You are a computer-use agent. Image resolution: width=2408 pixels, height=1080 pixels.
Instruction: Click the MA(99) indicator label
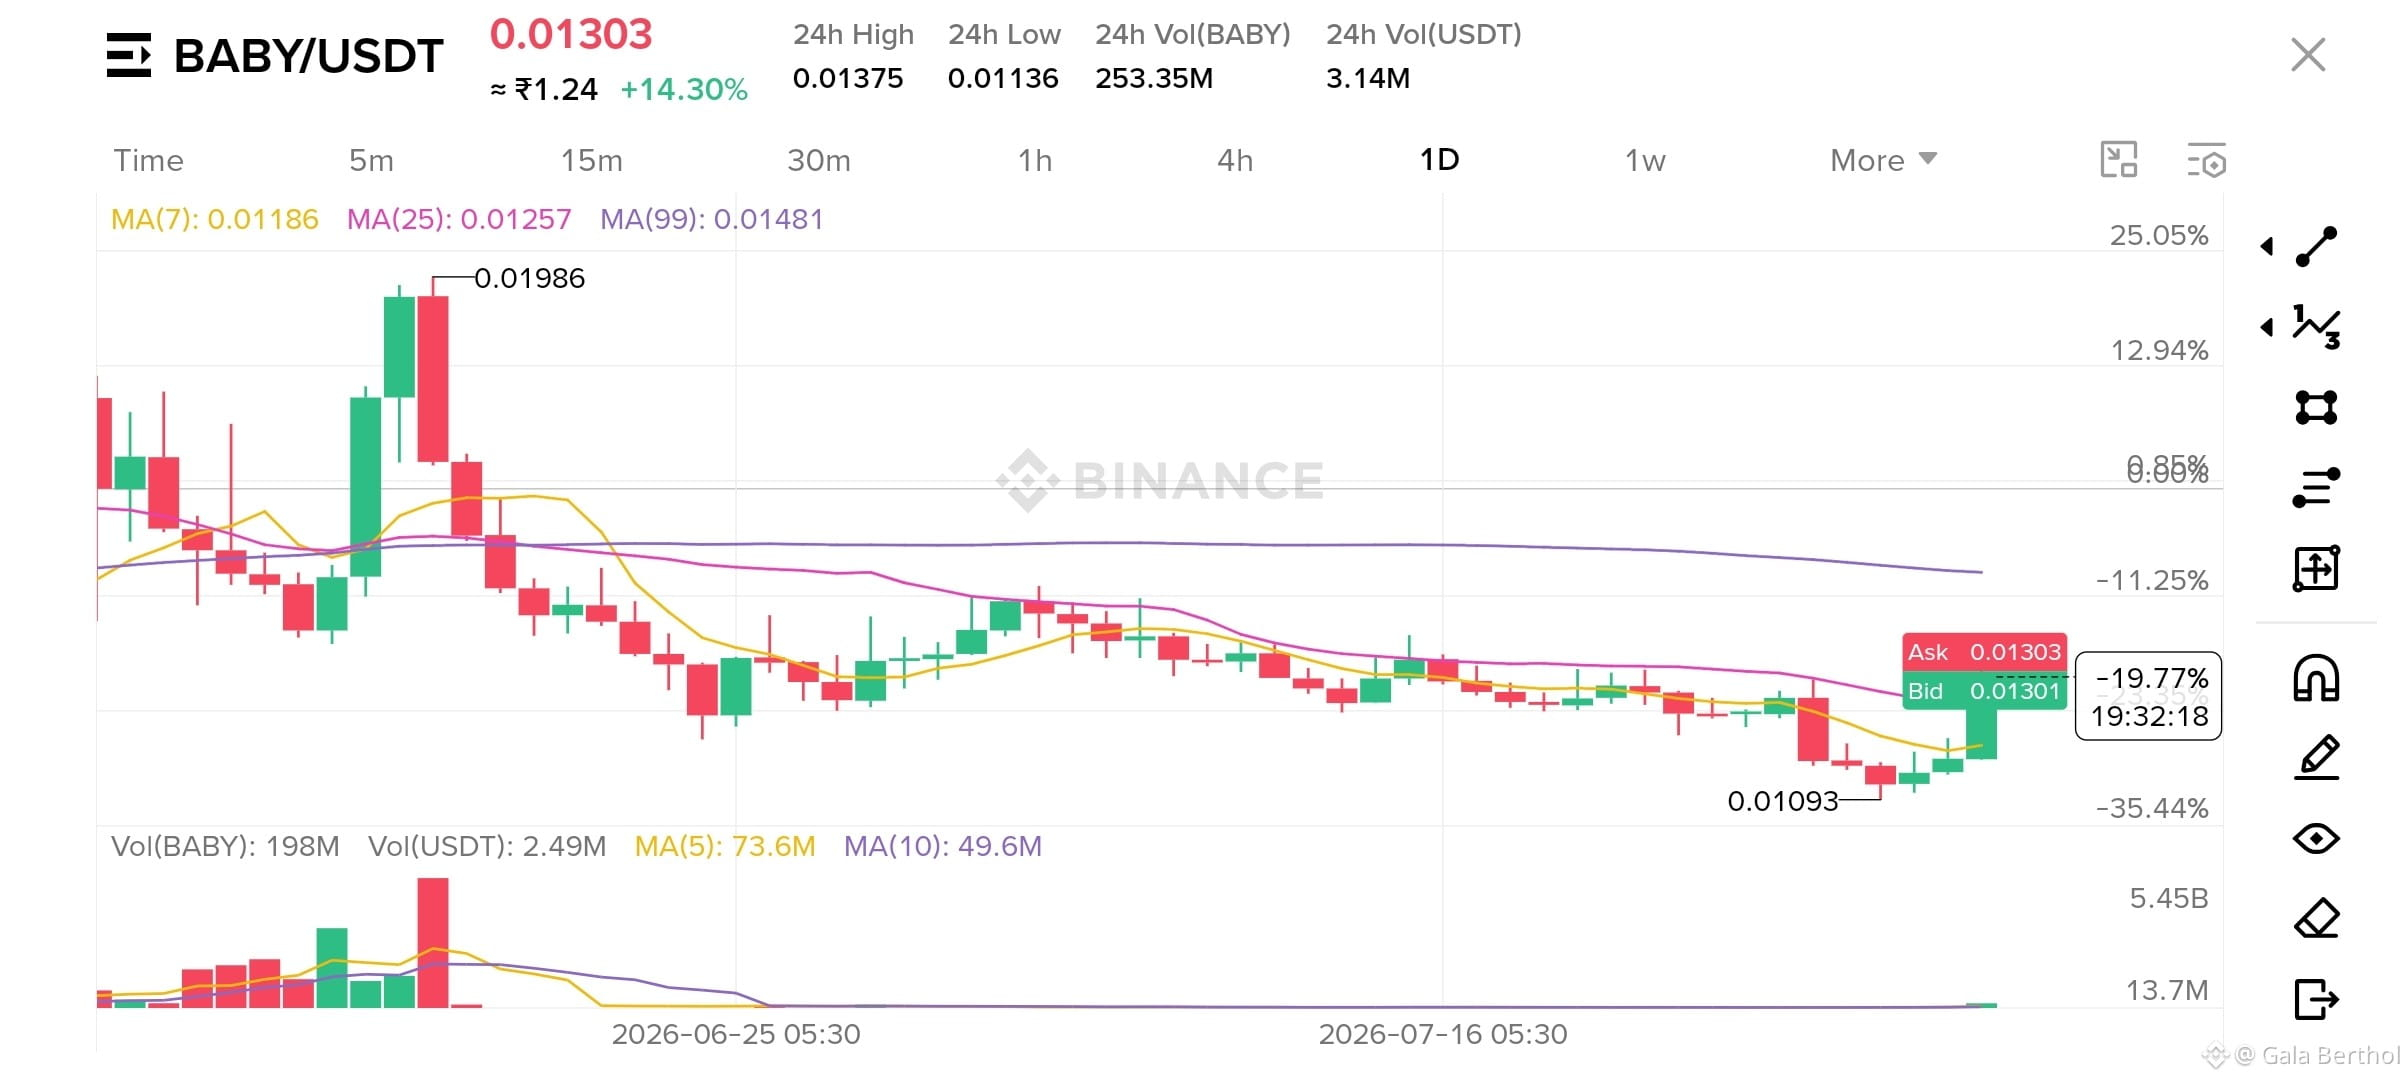[712, 219]
